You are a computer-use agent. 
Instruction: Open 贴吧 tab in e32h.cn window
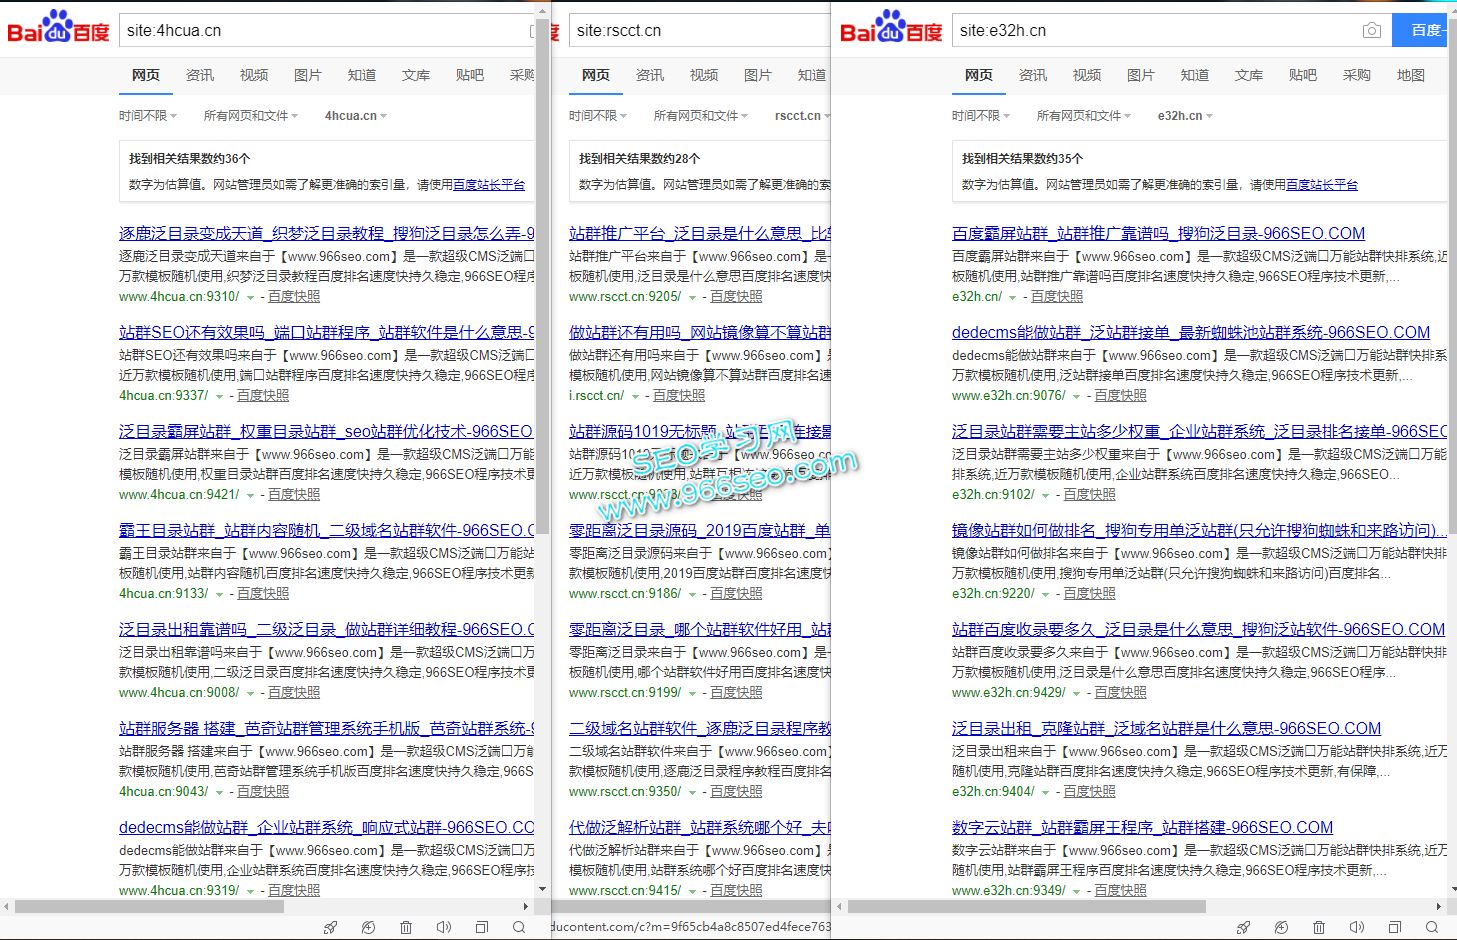(1303, 75)
